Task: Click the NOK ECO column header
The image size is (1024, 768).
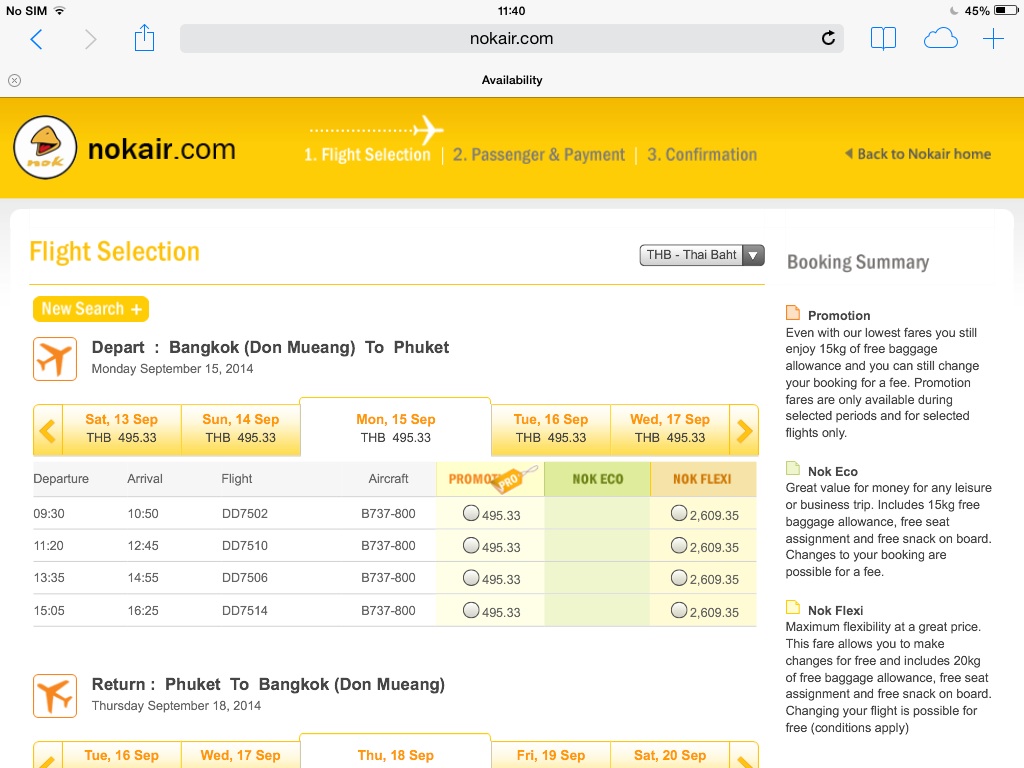Action: 598,479
